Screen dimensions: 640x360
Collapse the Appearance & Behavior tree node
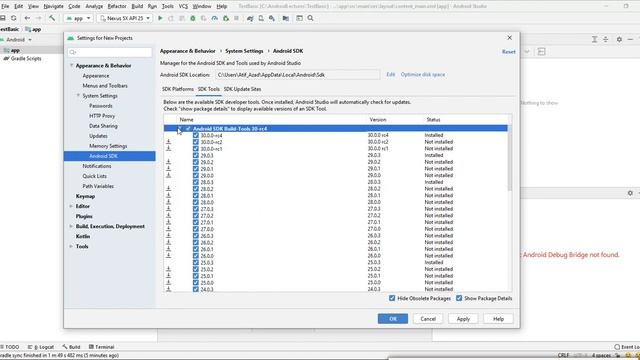71,66
